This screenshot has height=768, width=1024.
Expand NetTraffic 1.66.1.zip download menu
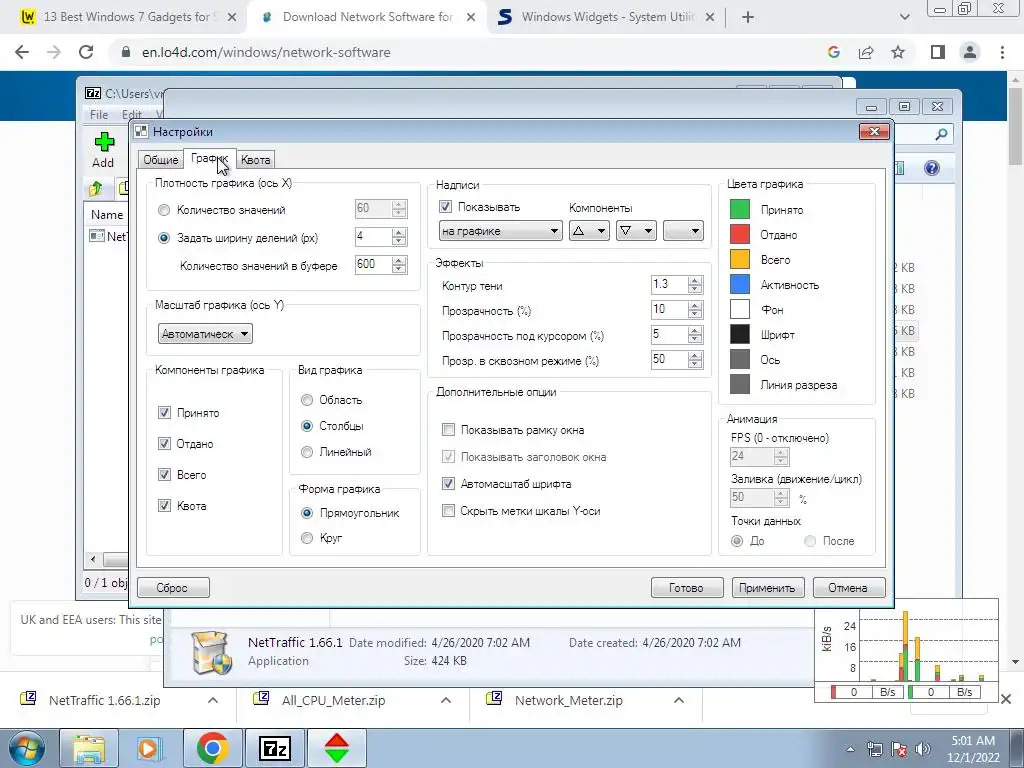coord(212,700)
